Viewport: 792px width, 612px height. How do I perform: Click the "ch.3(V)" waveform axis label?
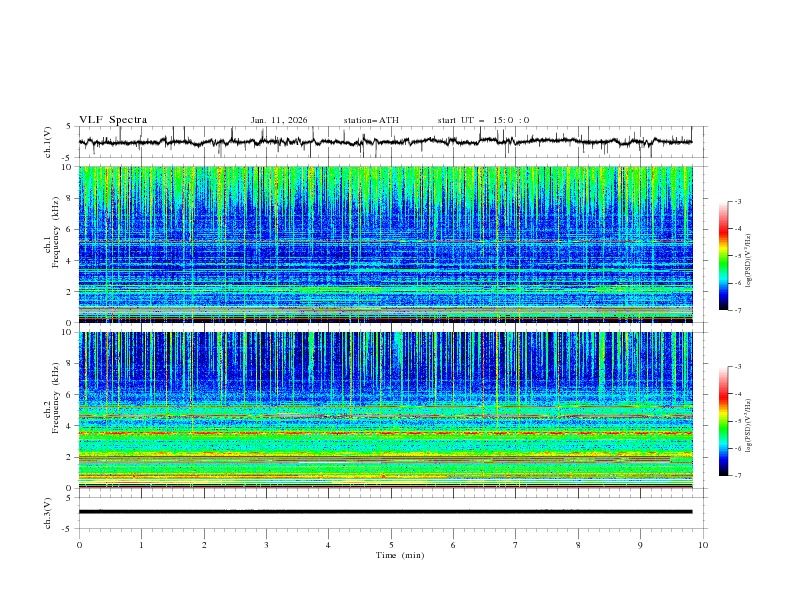[48, 513]
